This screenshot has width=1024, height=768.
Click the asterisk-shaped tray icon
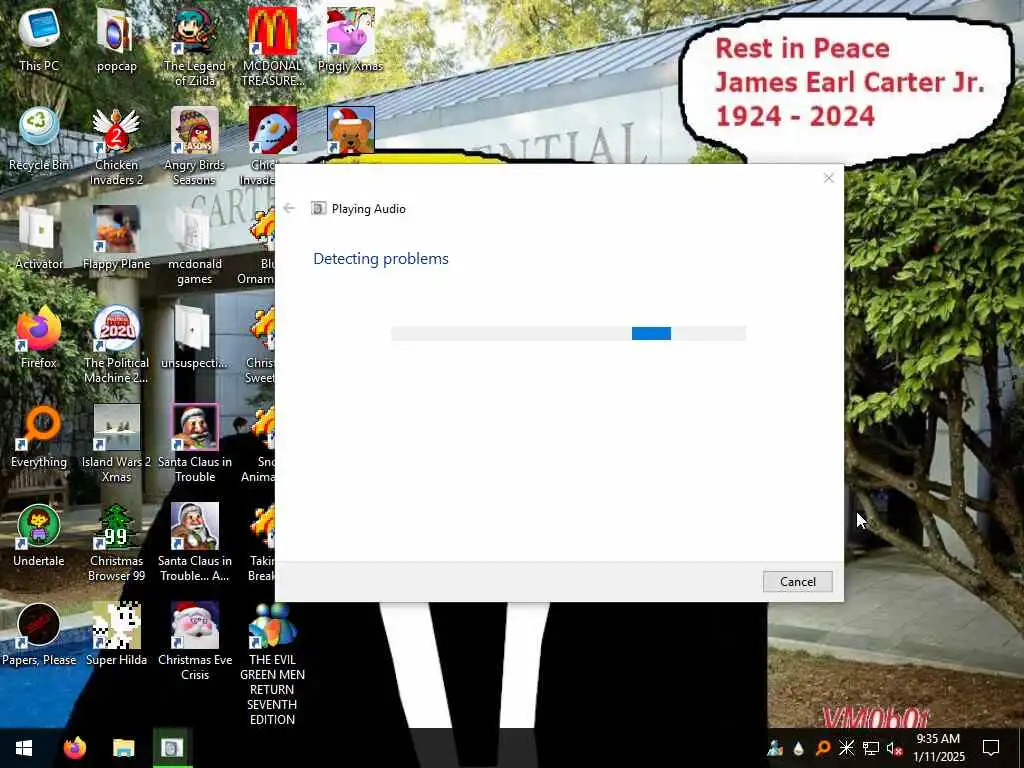click(846, 748)
